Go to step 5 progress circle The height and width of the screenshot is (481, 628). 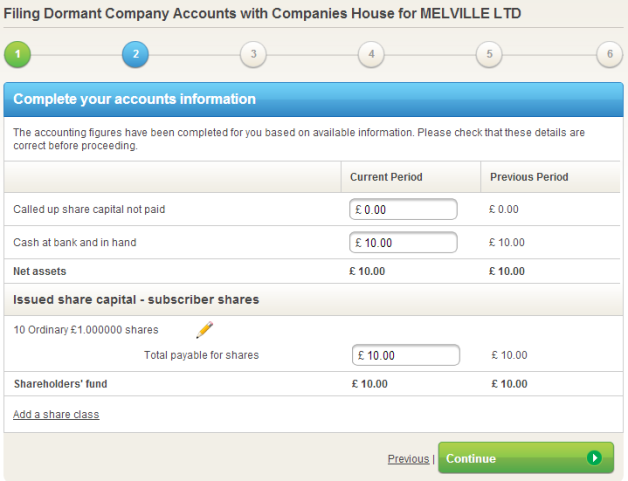coord(489,54)
